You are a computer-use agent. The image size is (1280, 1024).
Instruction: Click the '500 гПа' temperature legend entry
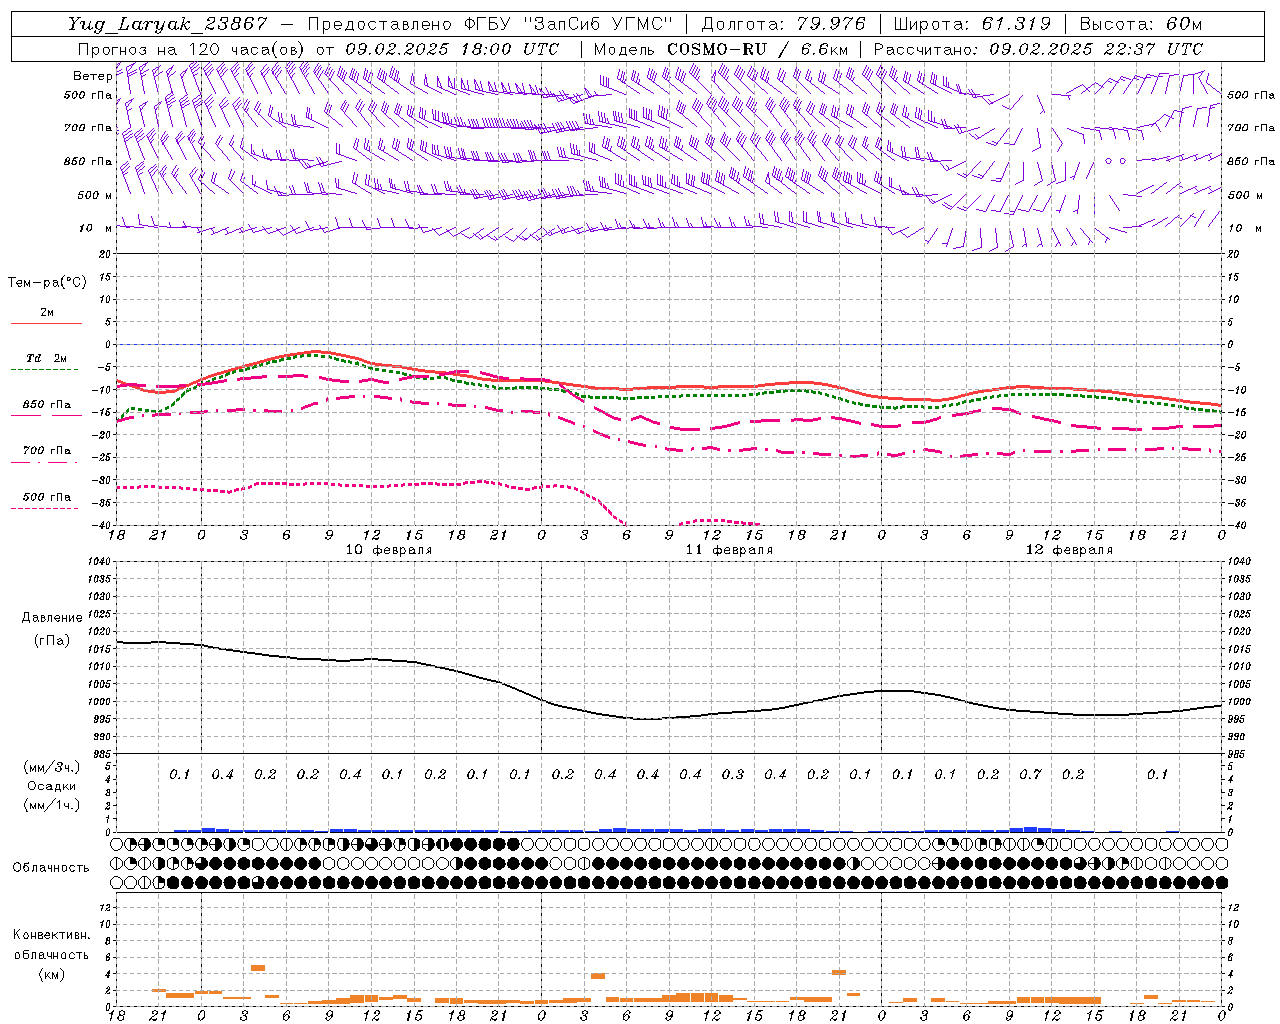tap(47, 497)
